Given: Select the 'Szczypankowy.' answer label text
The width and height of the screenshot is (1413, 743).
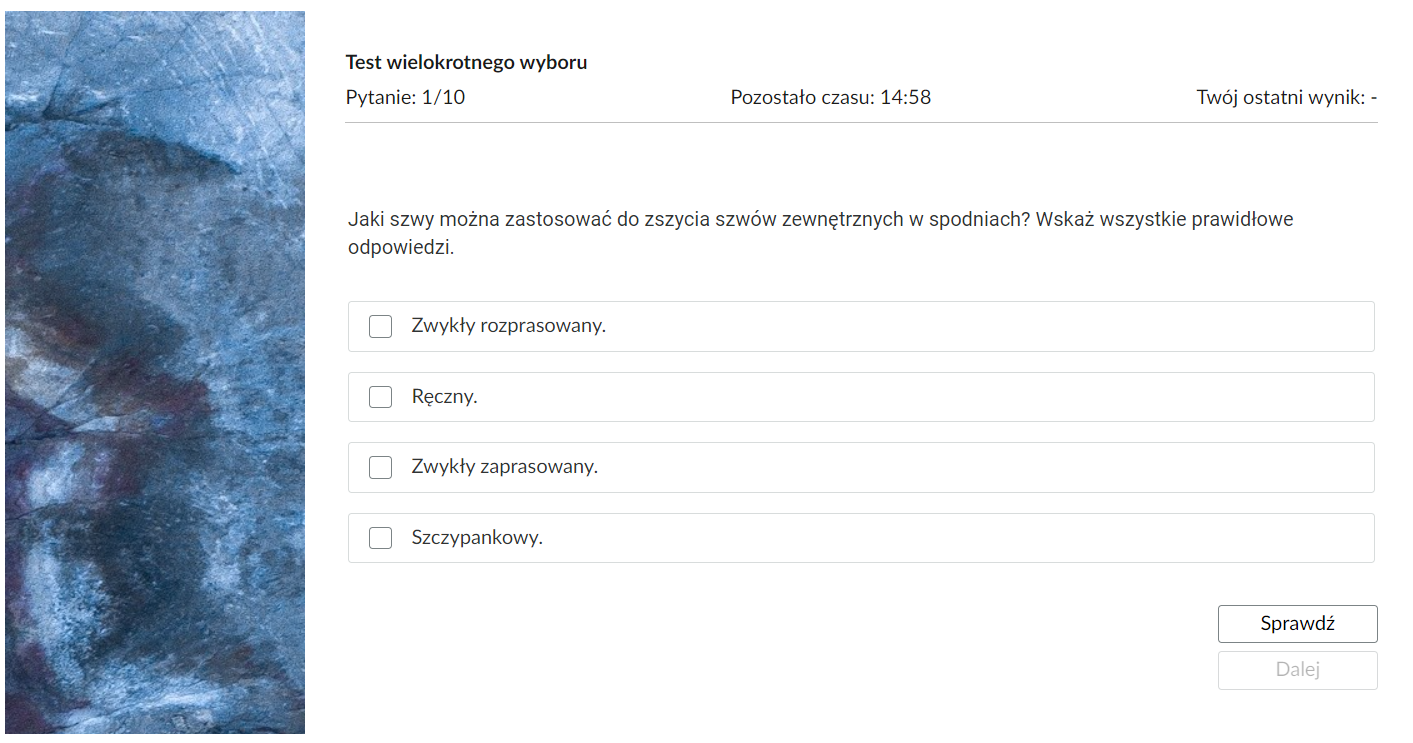Looking at the screenshot, I should pyautogui.click(x=477, y=538).
